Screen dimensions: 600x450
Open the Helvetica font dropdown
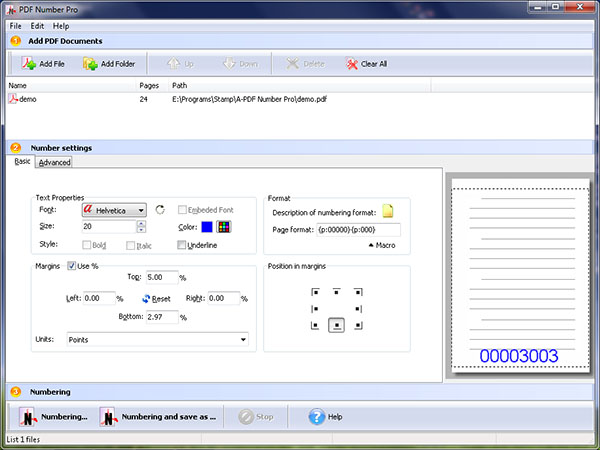[x=114, y=210]
